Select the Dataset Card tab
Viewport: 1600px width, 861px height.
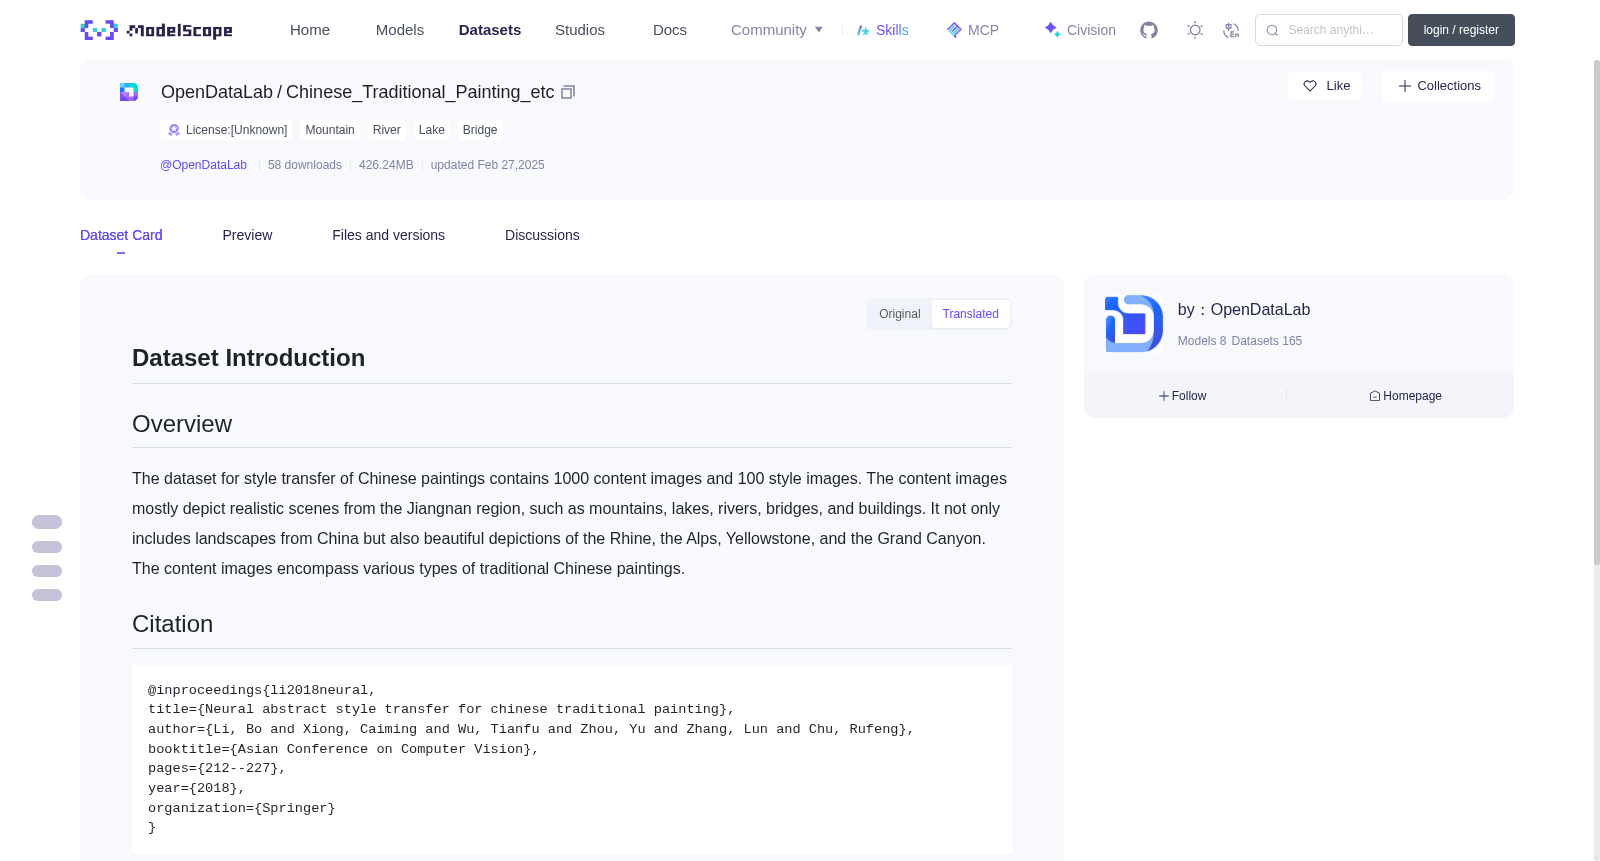tap(121, 235)
